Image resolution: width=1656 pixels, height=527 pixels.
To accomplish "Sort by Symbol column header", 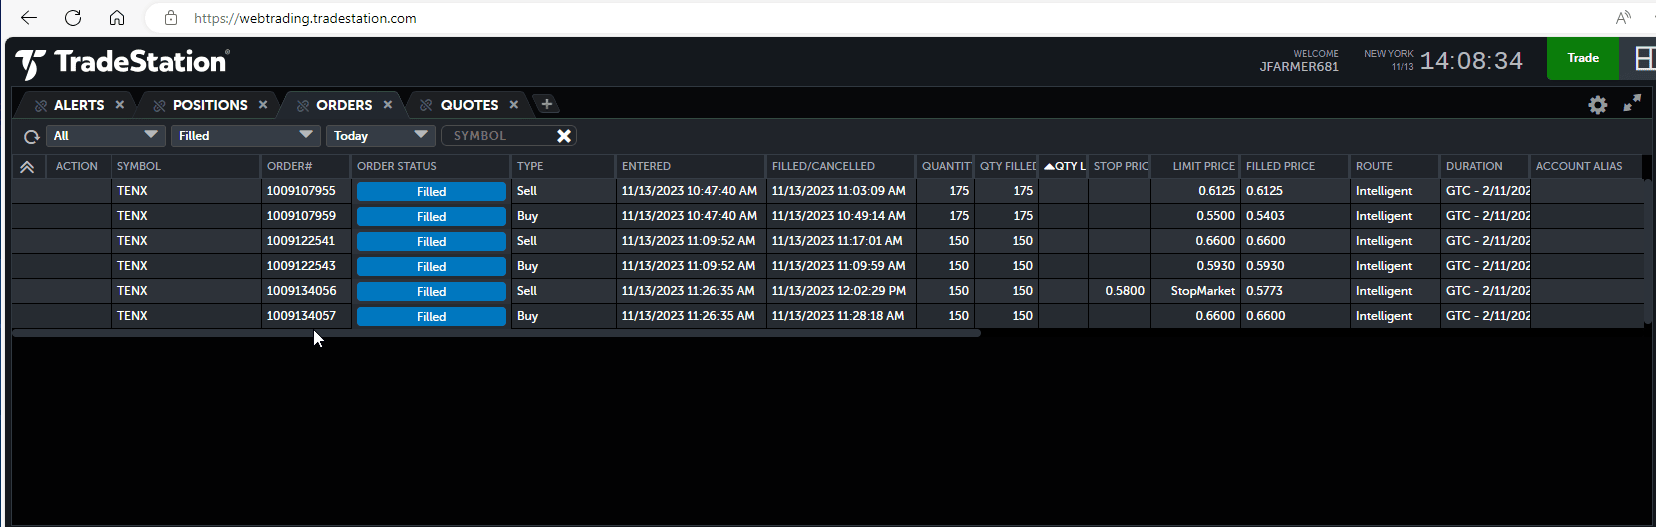I will tap(186, 166).
